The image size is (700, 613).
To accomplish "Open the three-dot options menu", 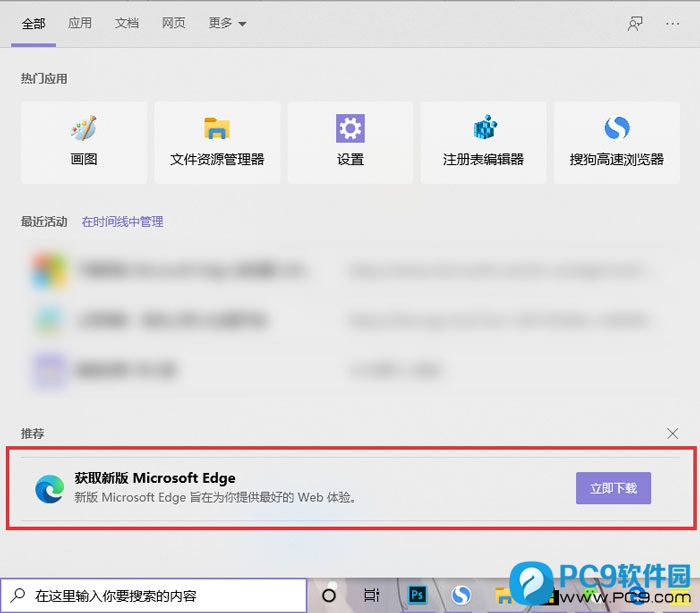I will pos(672,24).
